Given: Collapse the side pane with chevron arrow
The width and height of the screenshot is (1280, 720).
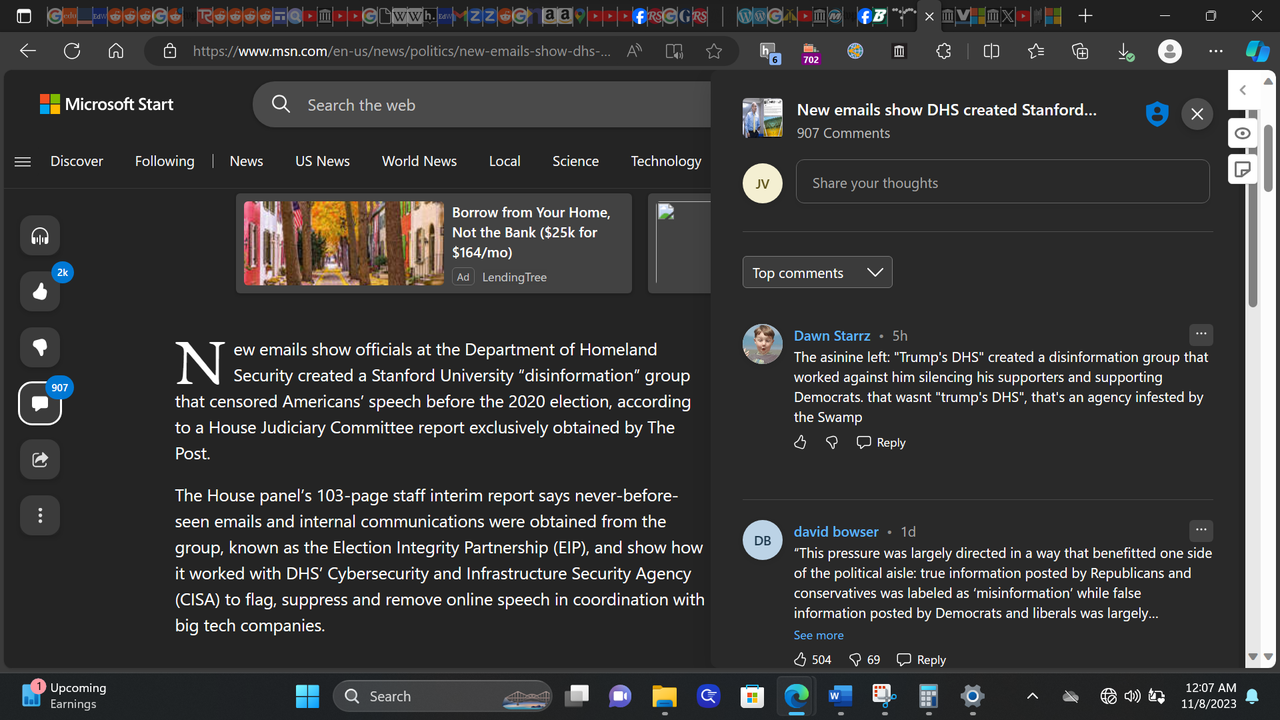Looking at the screenshot, I should tap(1243, 90).
